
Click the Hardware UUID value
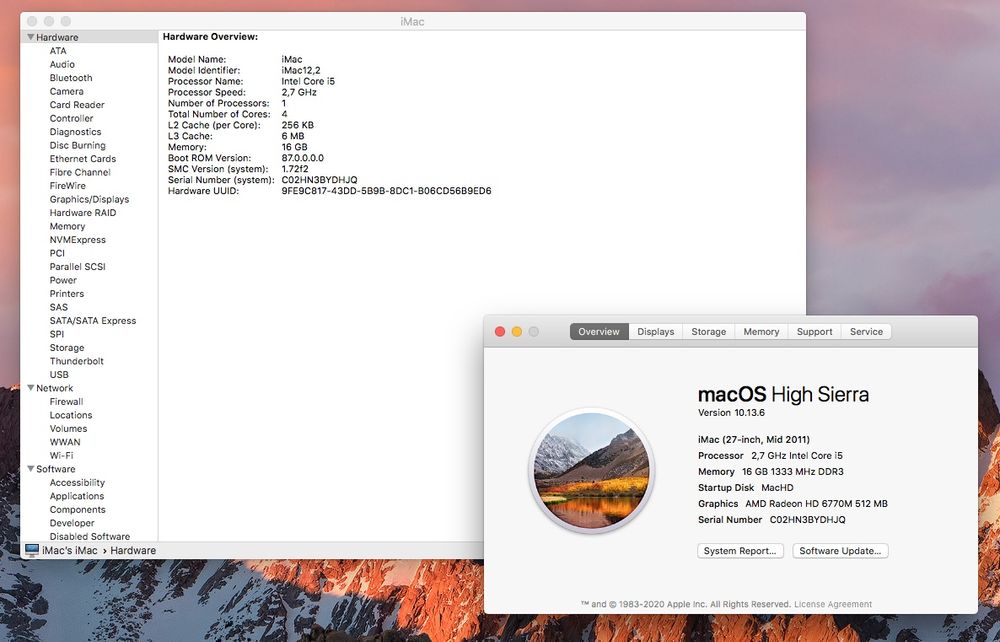coord(386,191)
